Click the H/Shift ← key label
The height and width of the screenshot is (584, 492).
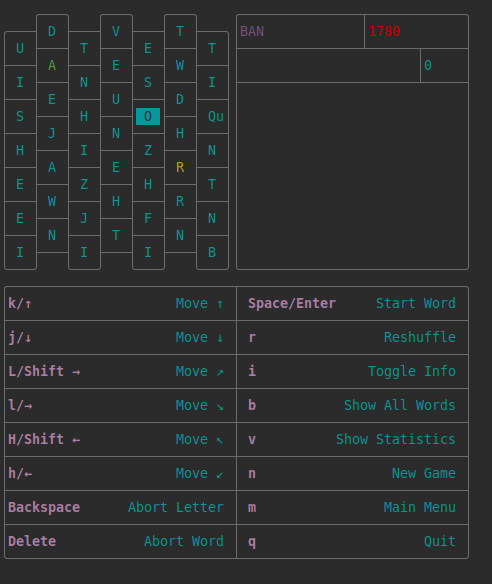coord(44,439)
